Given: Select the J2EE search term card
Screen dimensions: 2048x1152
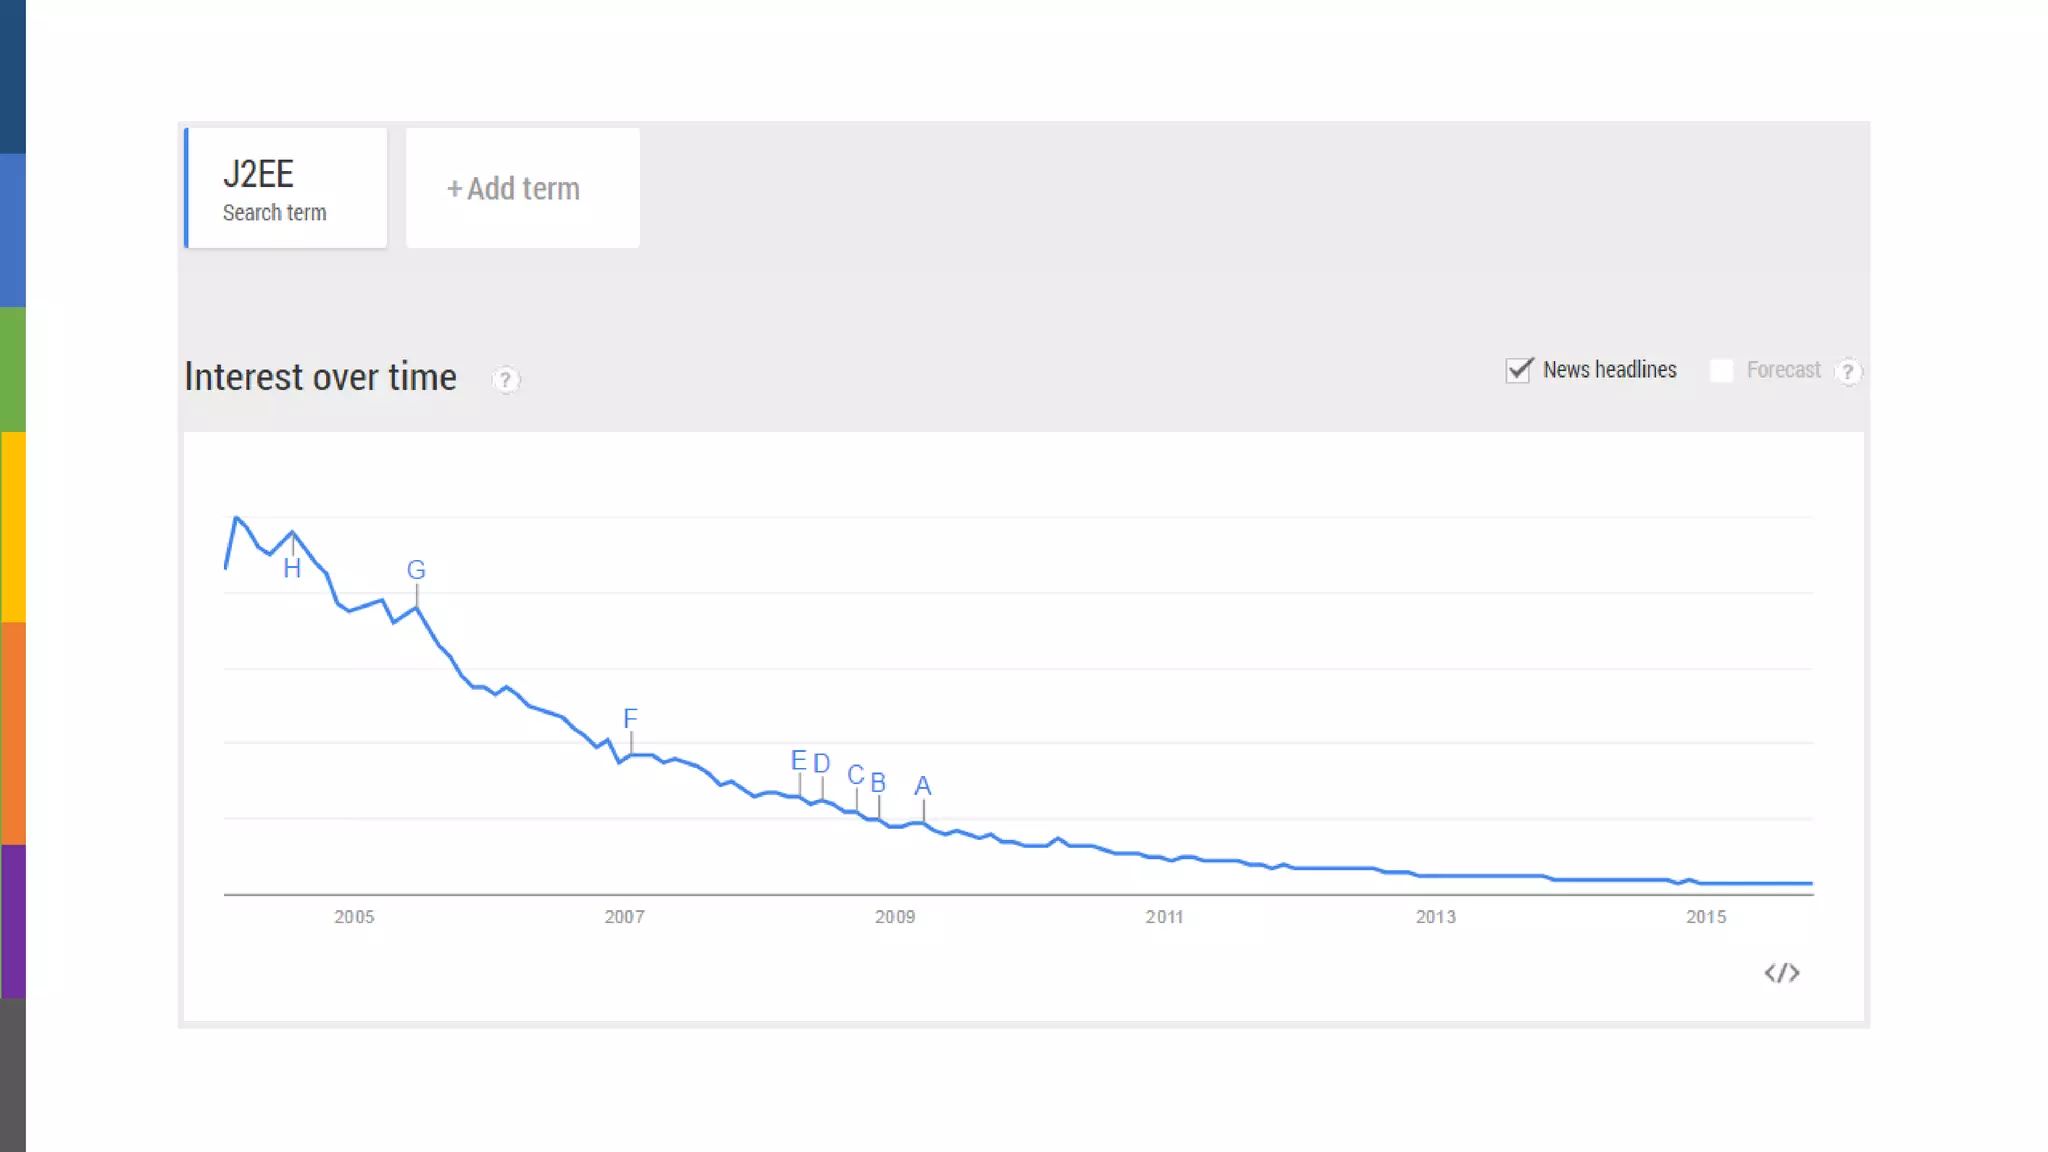Looking at the screenshot, I should point(286,188).
